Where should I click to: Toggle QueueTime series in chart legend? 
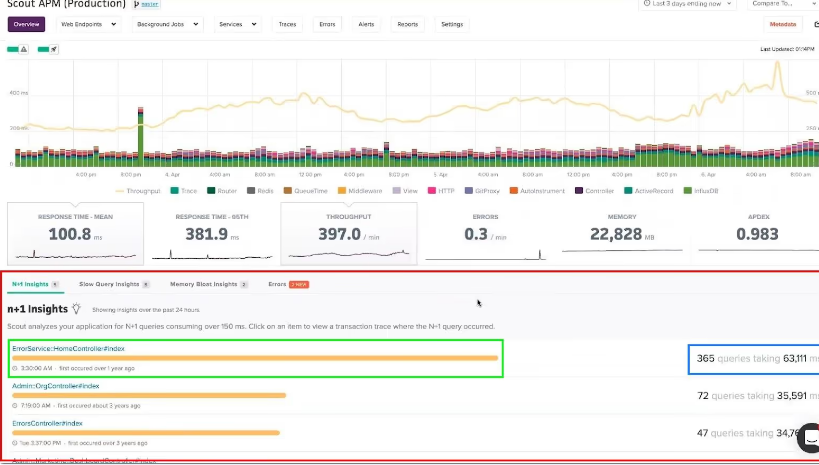click(x=306, y=191)
